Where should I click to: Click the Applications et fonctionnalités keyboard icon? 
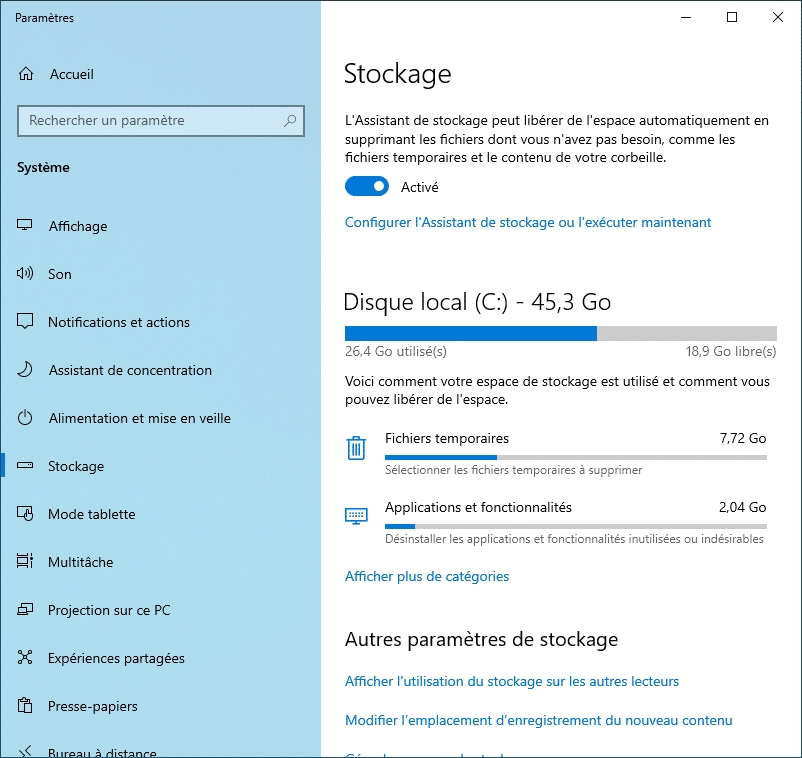356,516
